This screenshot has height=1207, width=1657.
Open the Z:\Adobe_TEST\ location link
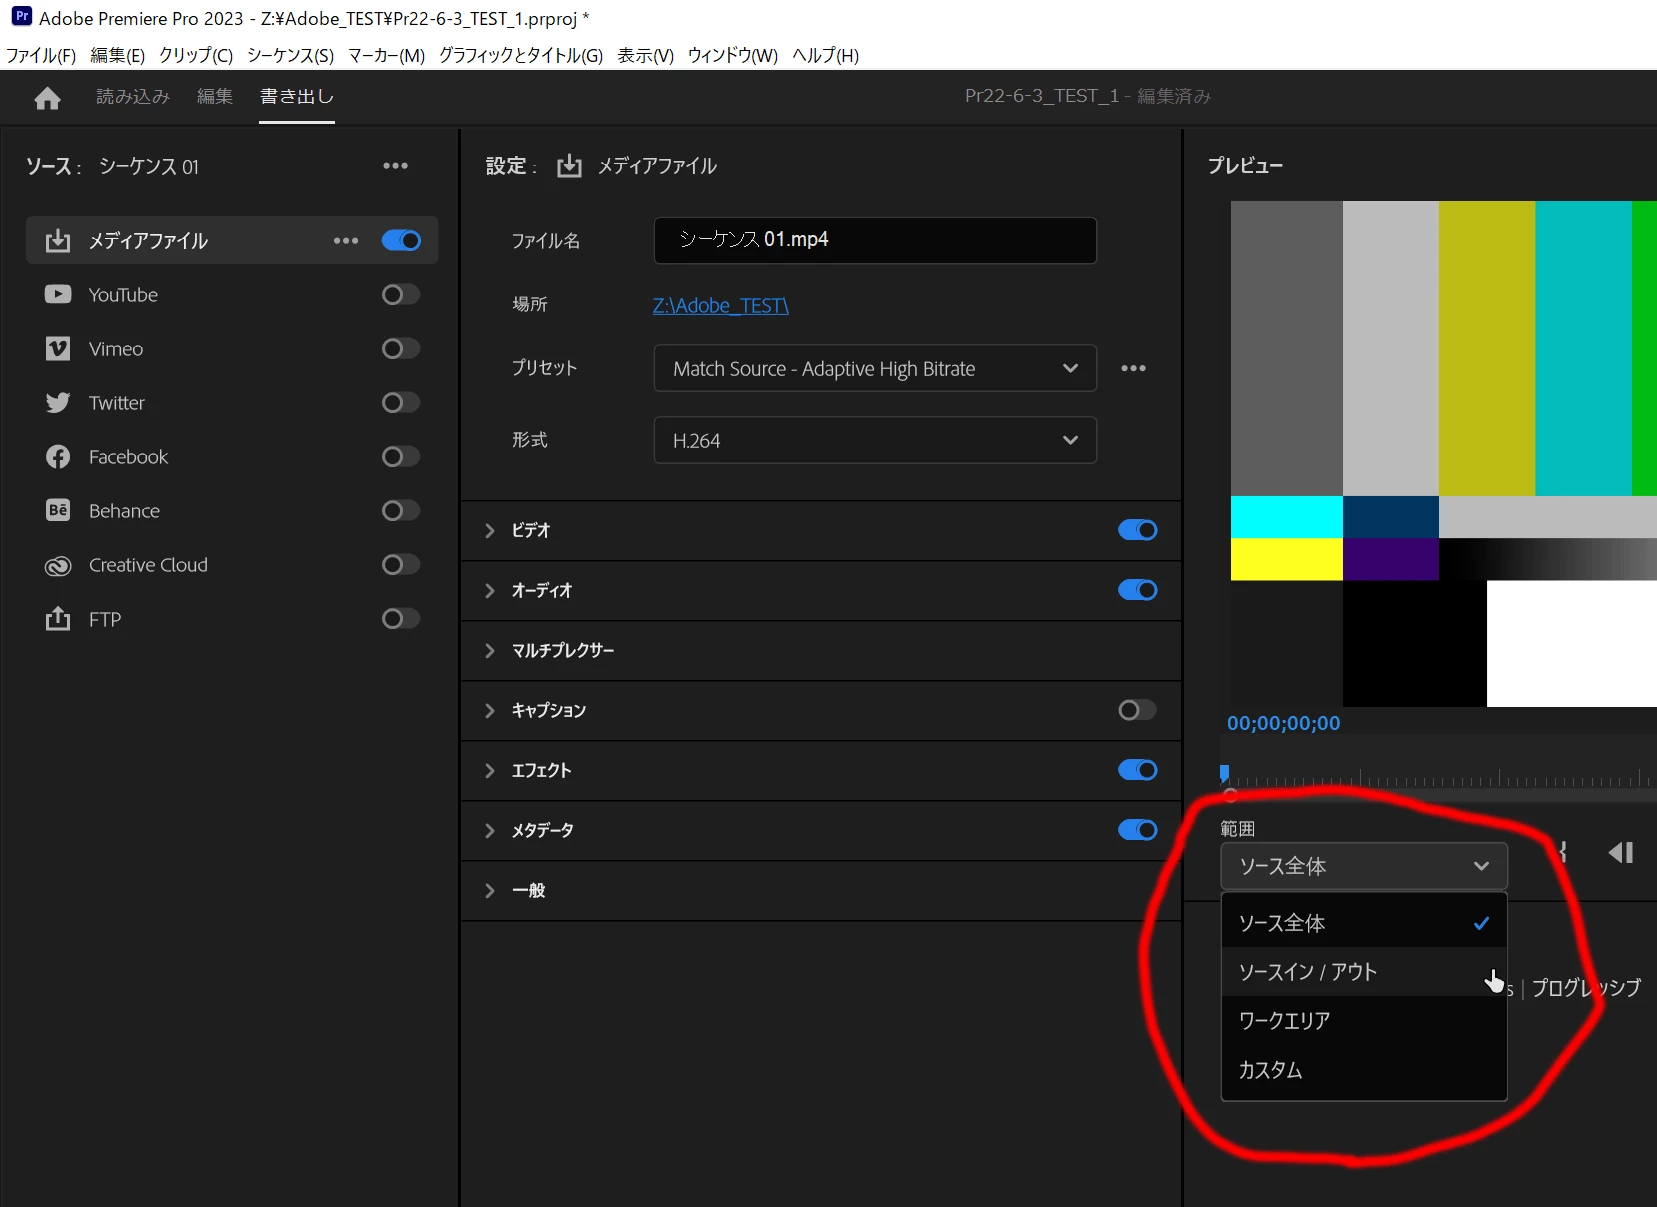click(721, 306)
